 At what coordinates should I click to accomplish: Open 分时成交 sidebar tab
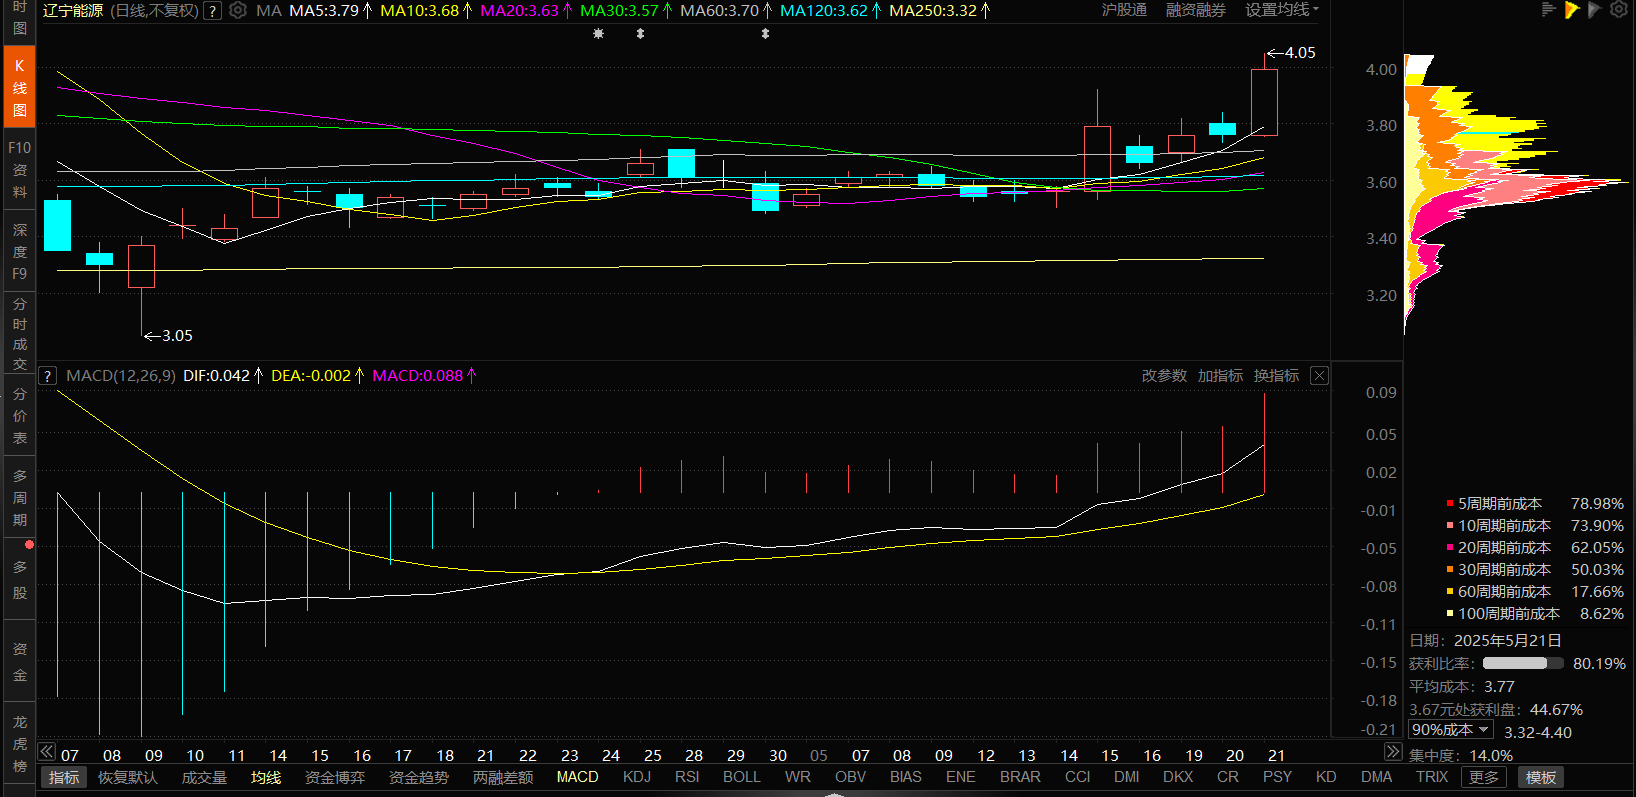tap(19, 333)
